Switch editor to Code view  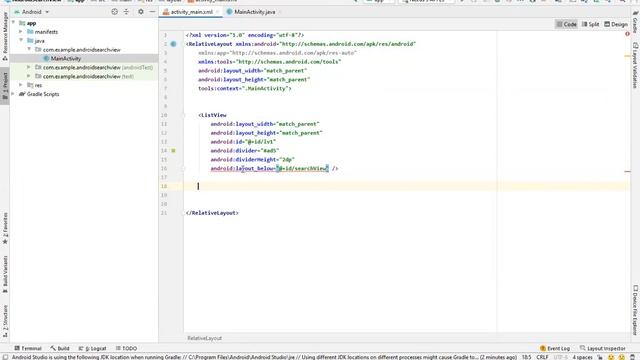click(566, 24)
